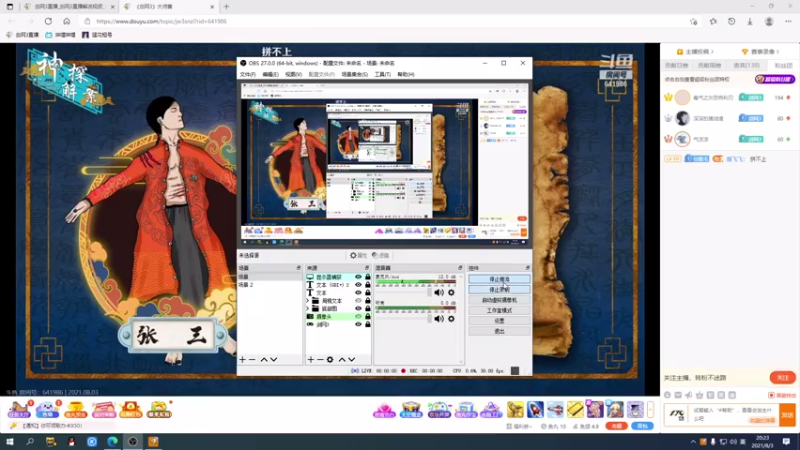
Task: Open Windows Start menu
Action: pyautogui.click(x=10, y=441)
